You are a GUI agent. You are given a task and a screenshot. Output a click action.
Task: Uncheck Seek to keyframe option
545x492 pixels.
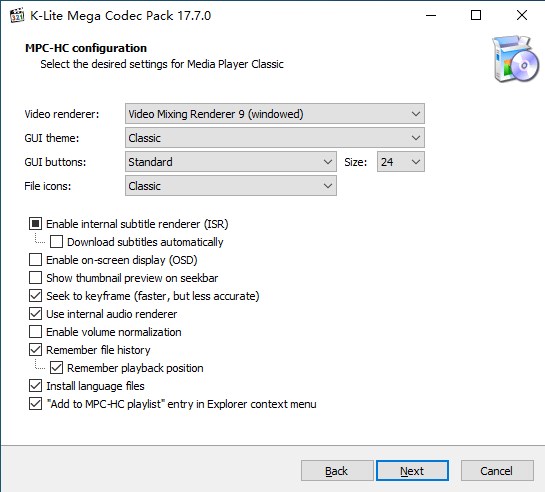coord(35,296)
